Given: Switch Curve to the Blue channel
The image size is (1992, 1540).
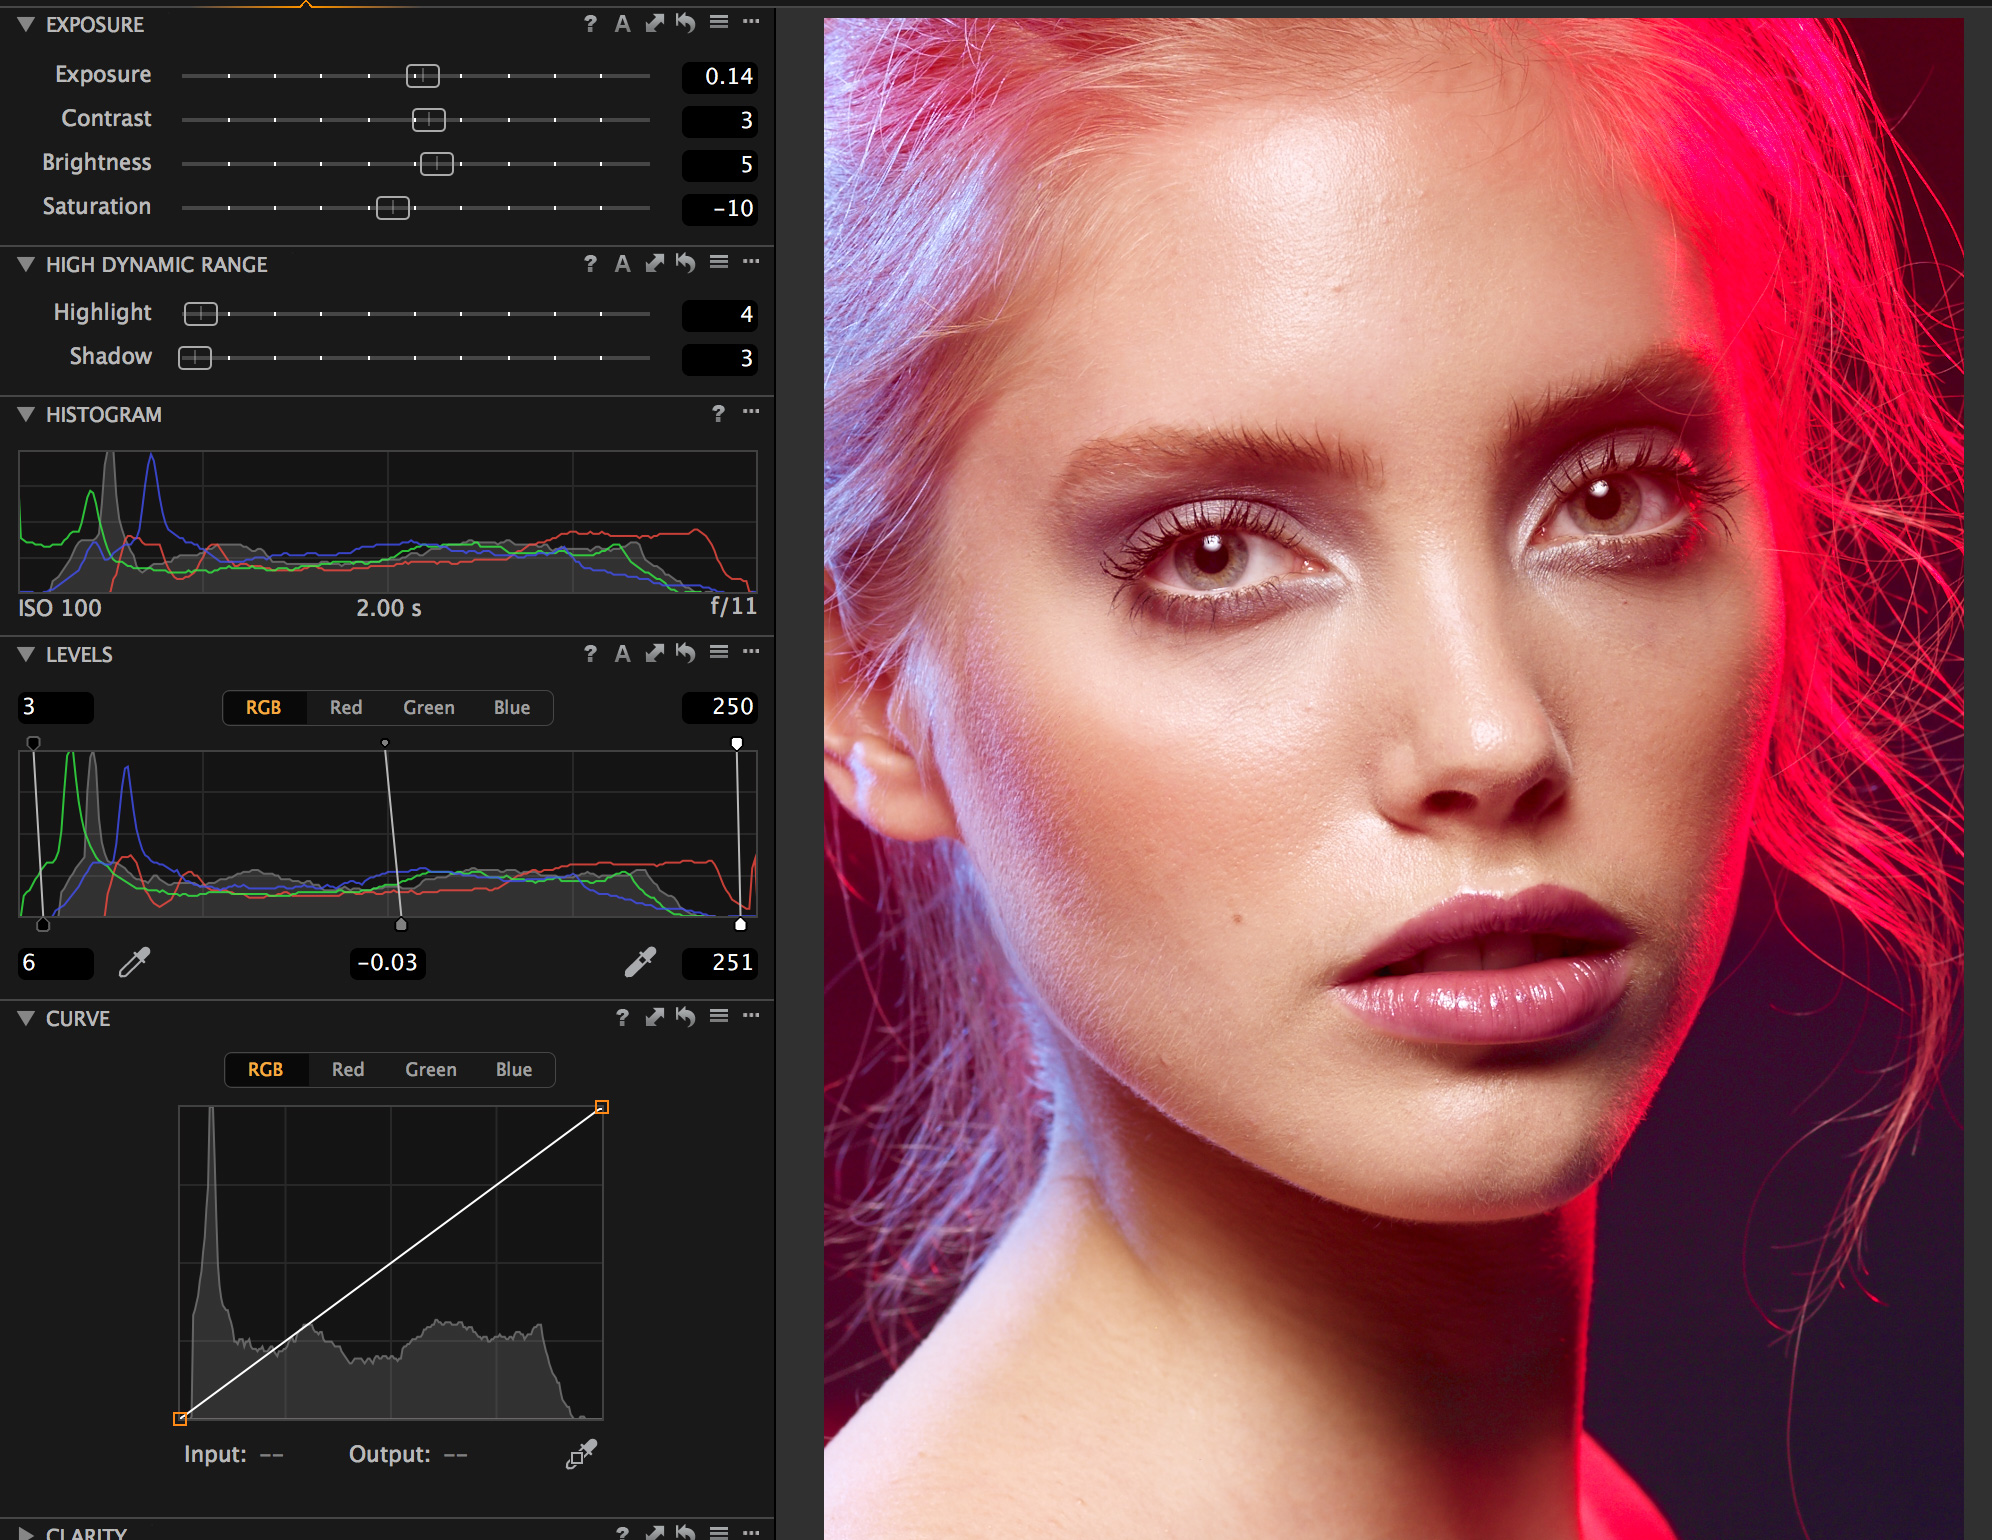Looking at the screenshot, I should [514, 1069].
